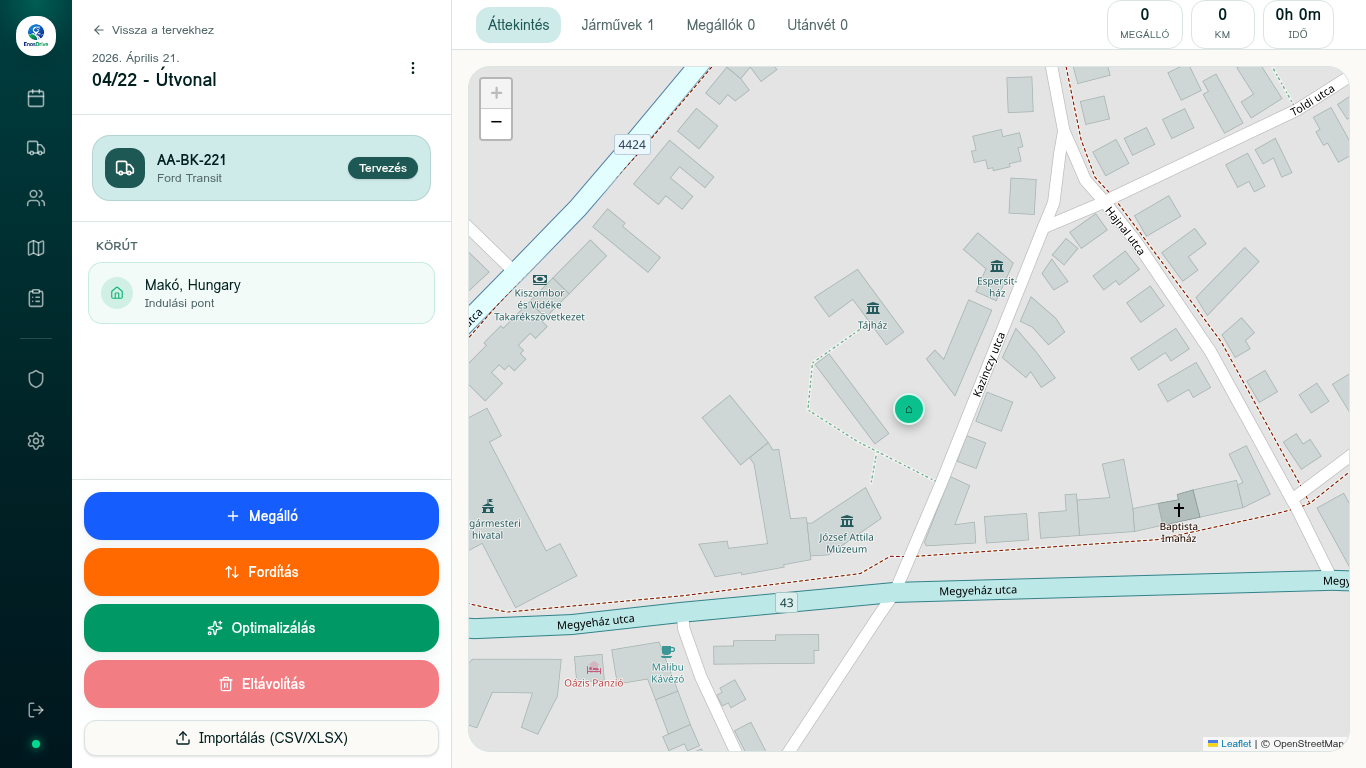Open the three-dot route options menu
1366x768 pixels.
pos(413,68)
